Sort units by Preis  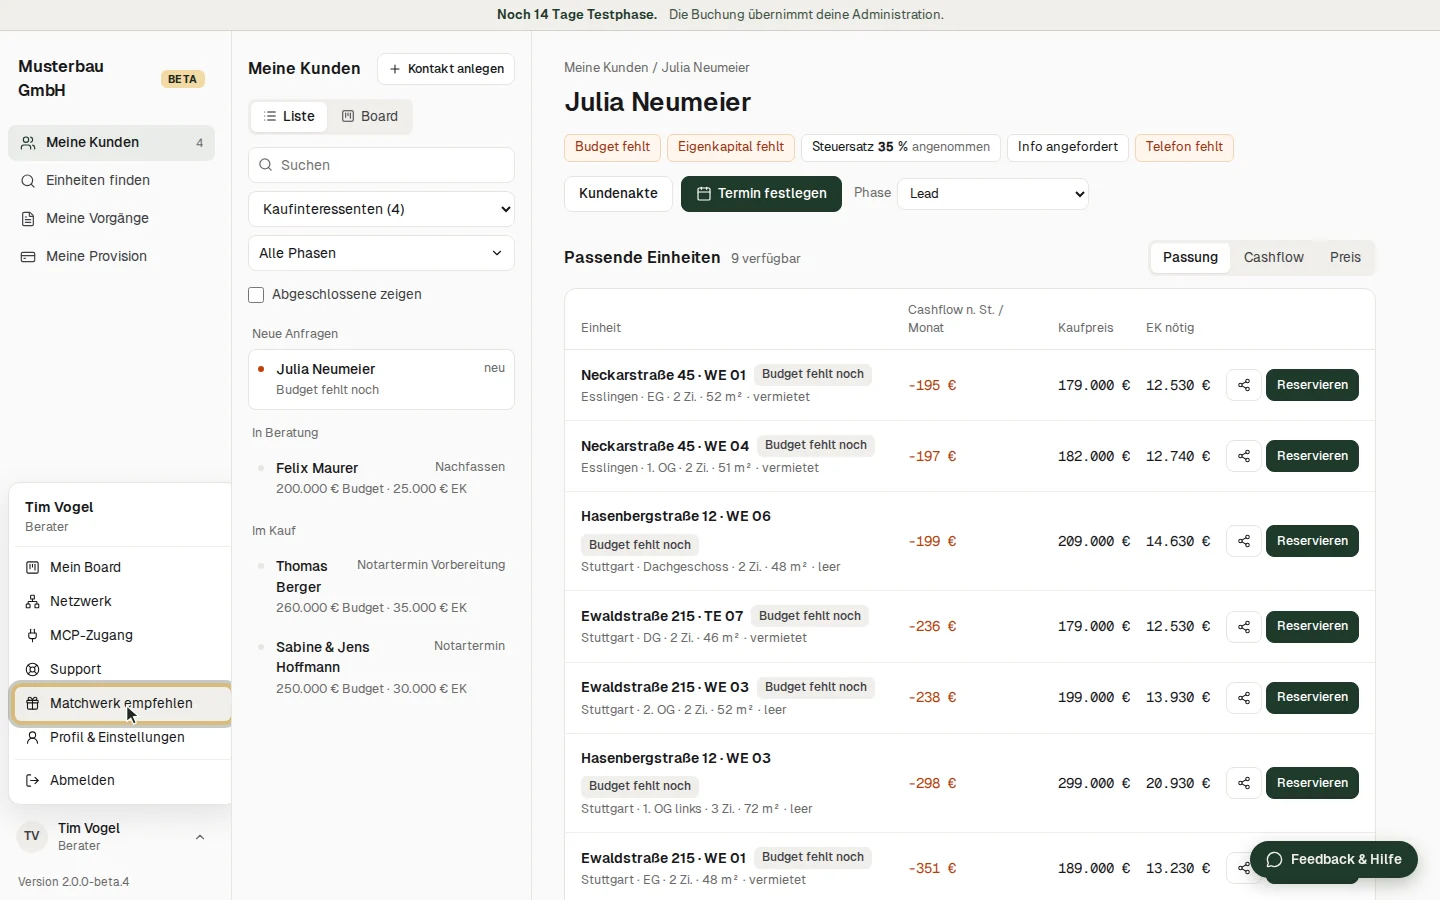[x=1345, y=258]
